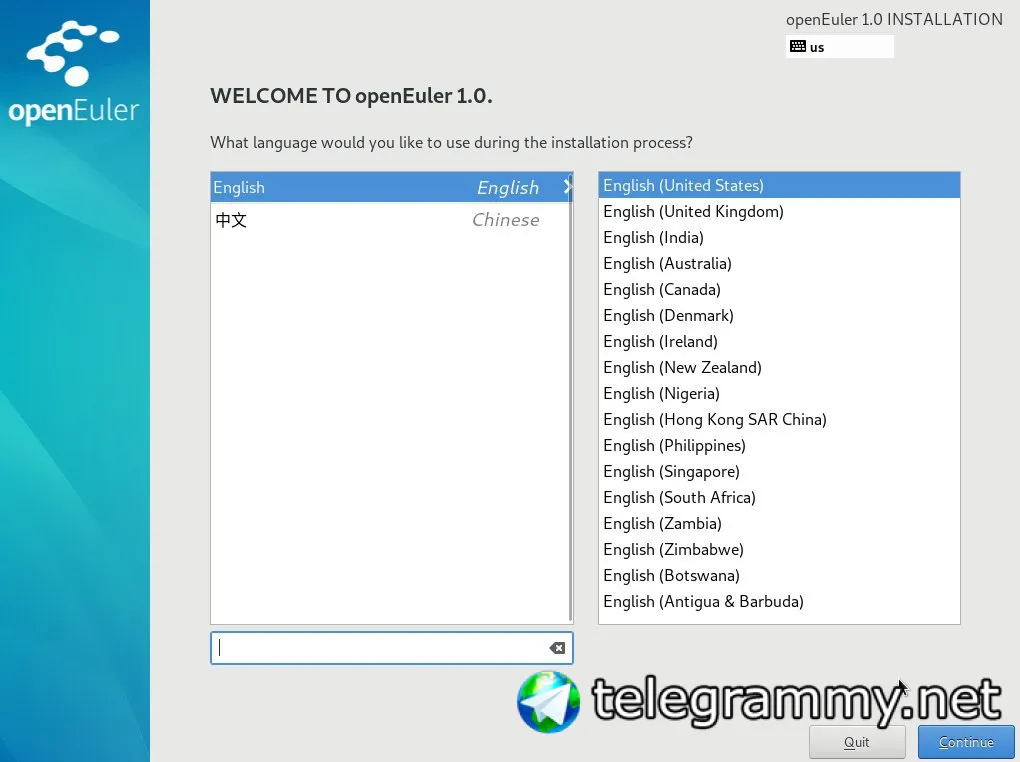
Task: Choose English (Denmark) locale
Action: point(779,316)
